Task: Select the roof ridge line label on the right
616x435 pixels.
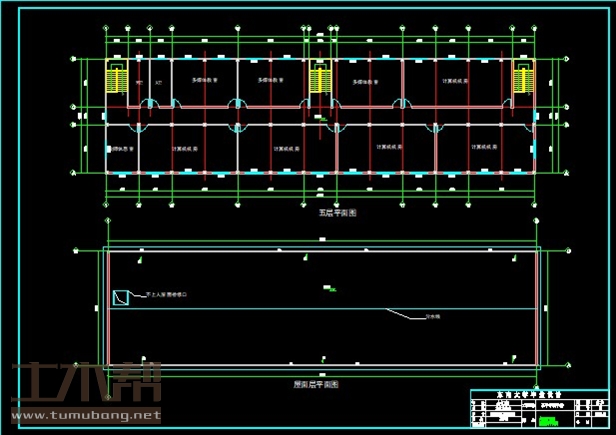Action: [434, 316]
